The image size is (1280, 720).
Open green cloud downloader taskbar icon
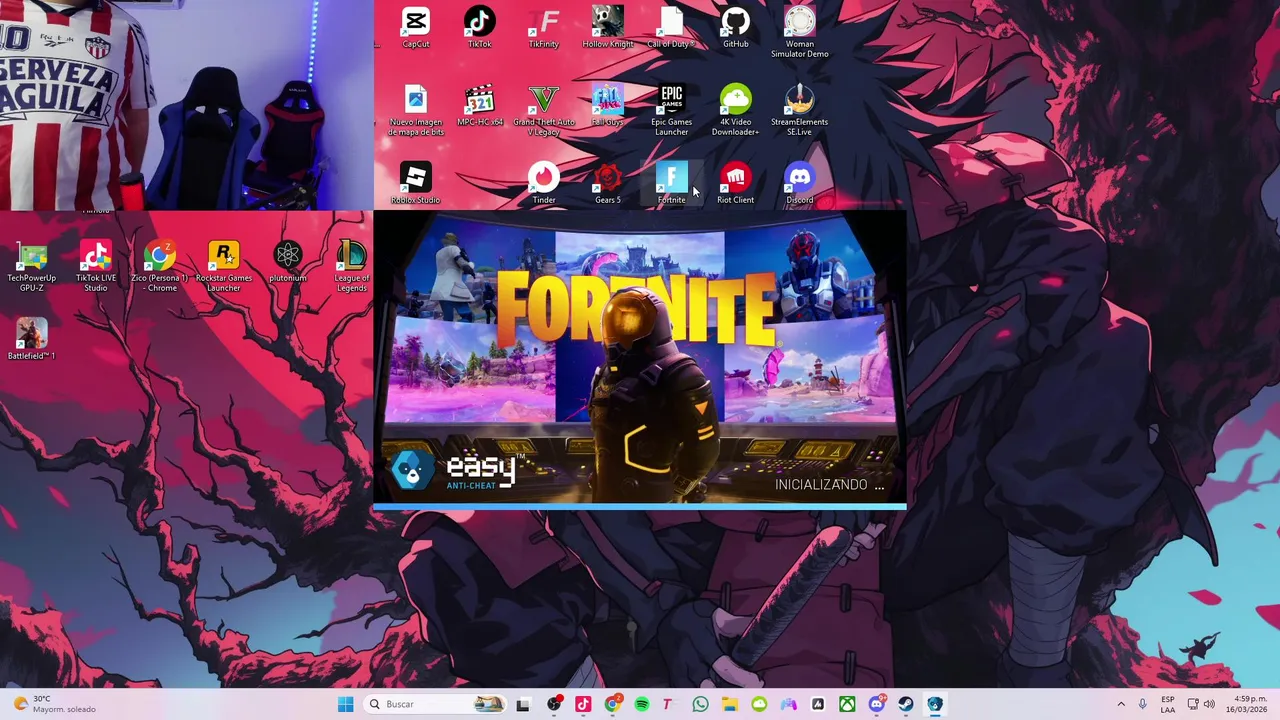pos(759,704)
